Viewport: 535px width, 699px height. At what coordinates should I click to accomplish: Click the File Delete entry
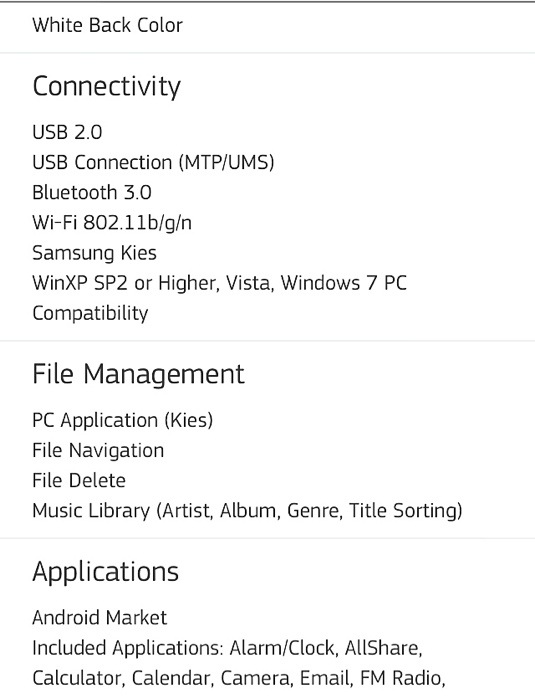tap(79, 481)
